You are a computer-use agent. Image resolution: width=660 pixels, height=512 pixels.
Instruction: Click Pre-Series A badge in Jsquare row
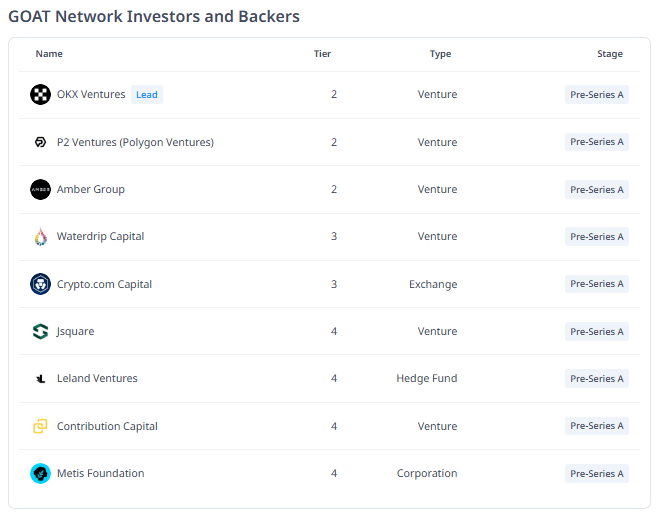(x=597, y=332)
